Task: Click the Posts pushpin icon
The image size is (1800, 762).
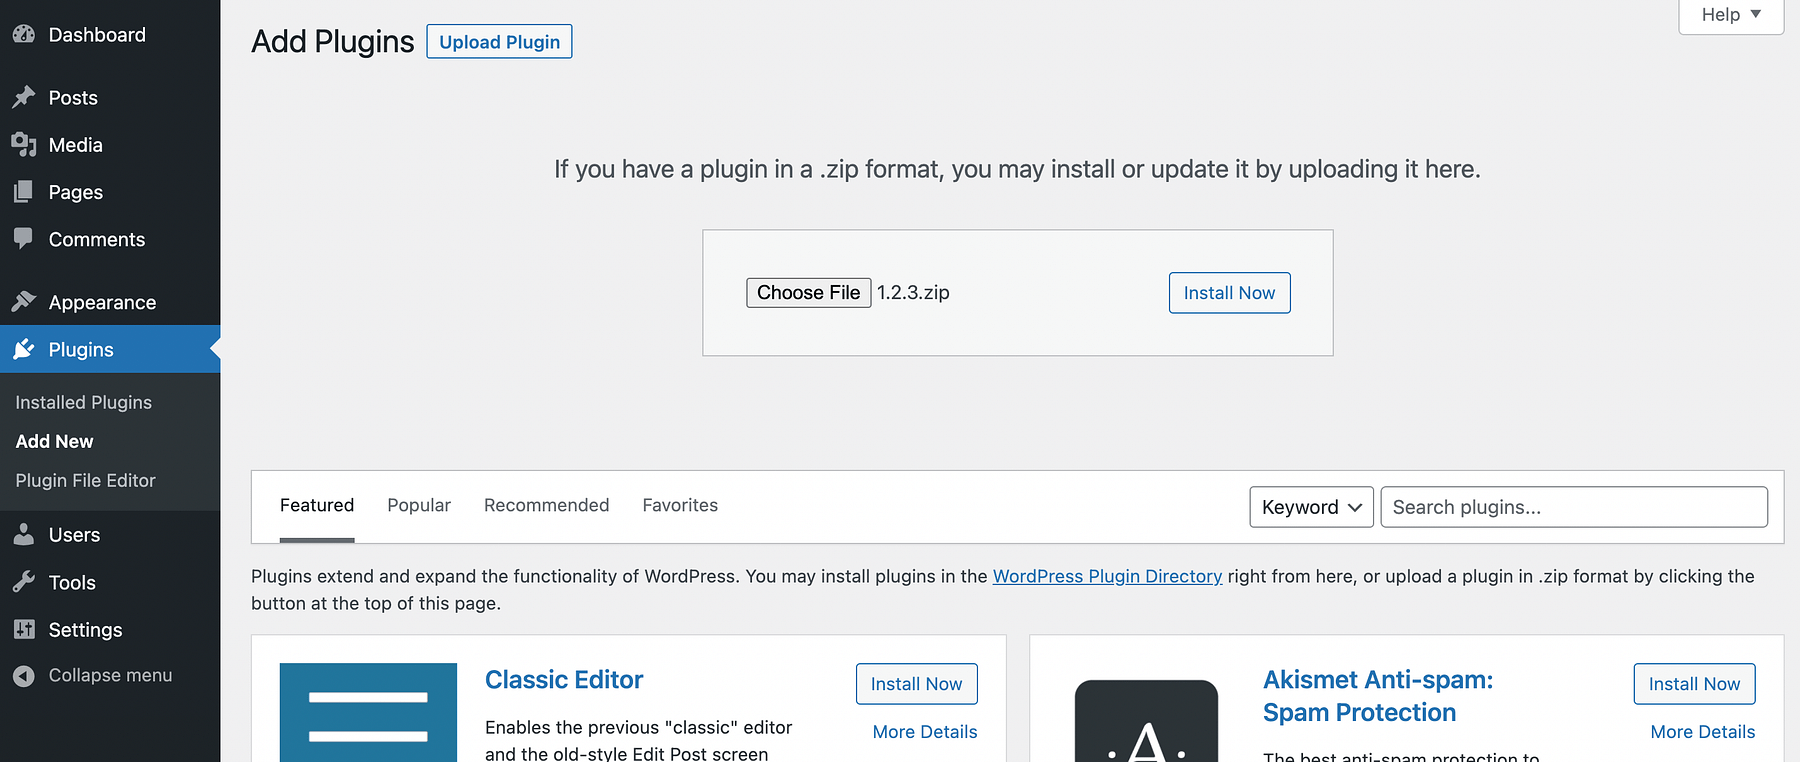Action: 24,97
